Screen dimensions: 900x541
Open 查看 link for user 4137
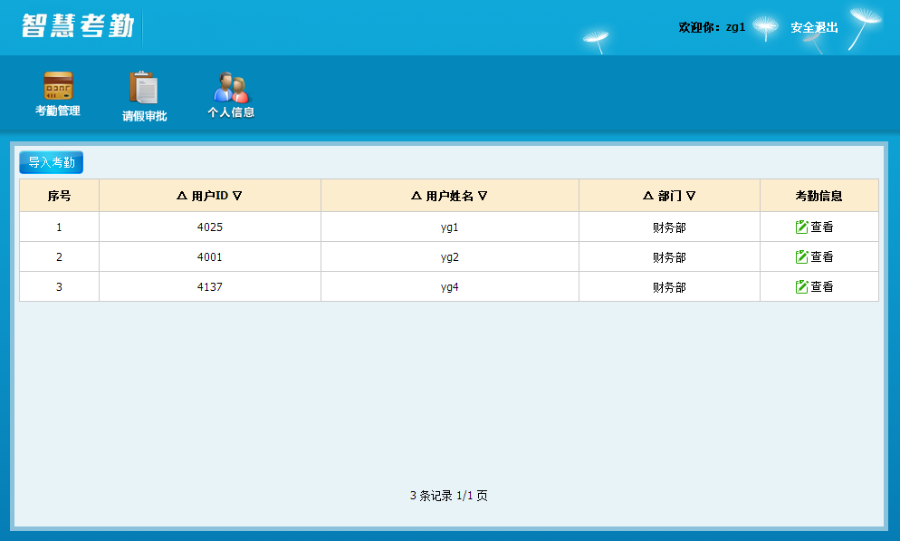821,287
